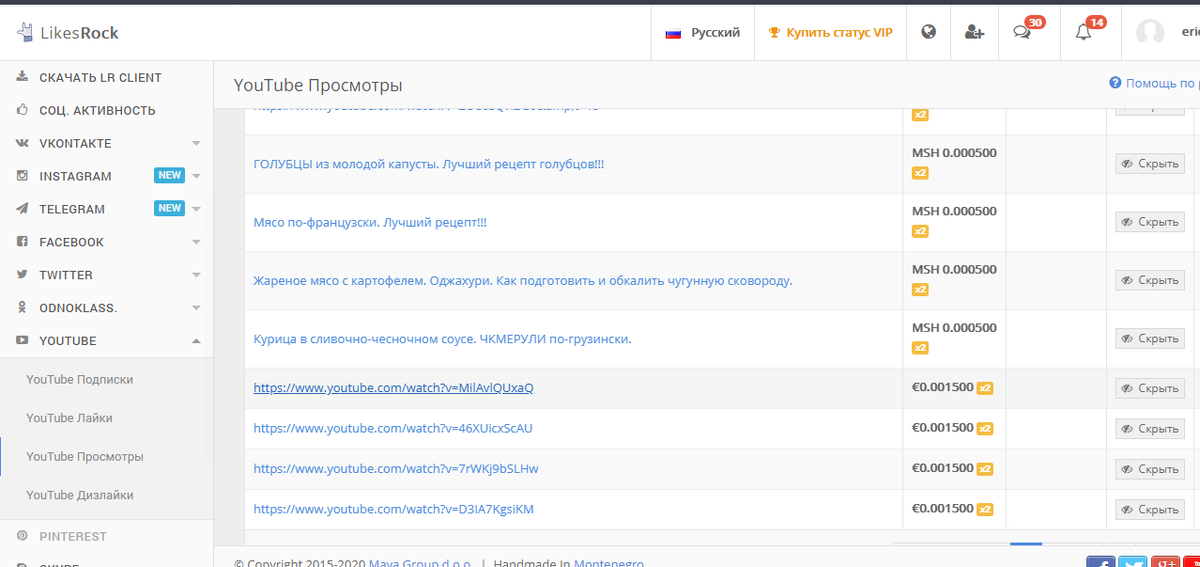The image size is (1200, 567).
Task: Open youtube link ending 7rWKj9bSLHw
Action: coord(396,469)
